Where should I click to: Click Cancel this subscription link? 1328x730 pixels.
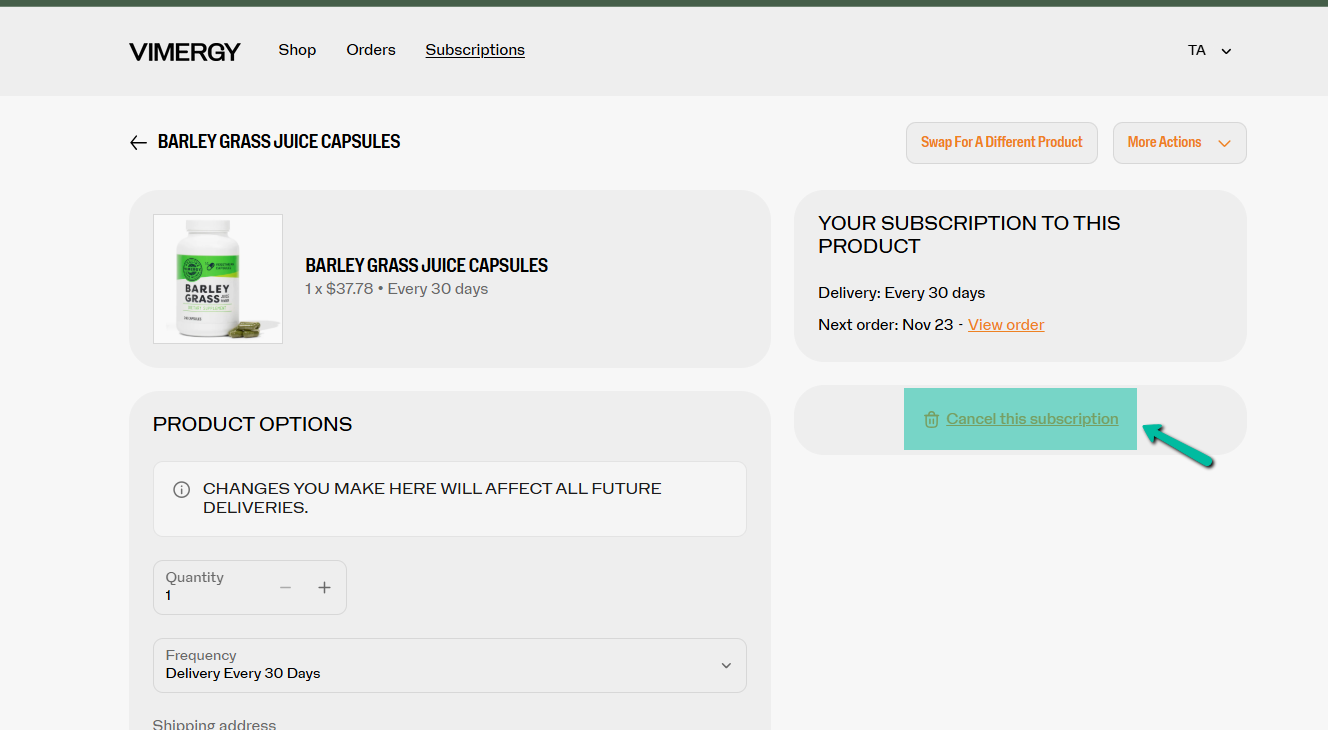pos(1032,419)
